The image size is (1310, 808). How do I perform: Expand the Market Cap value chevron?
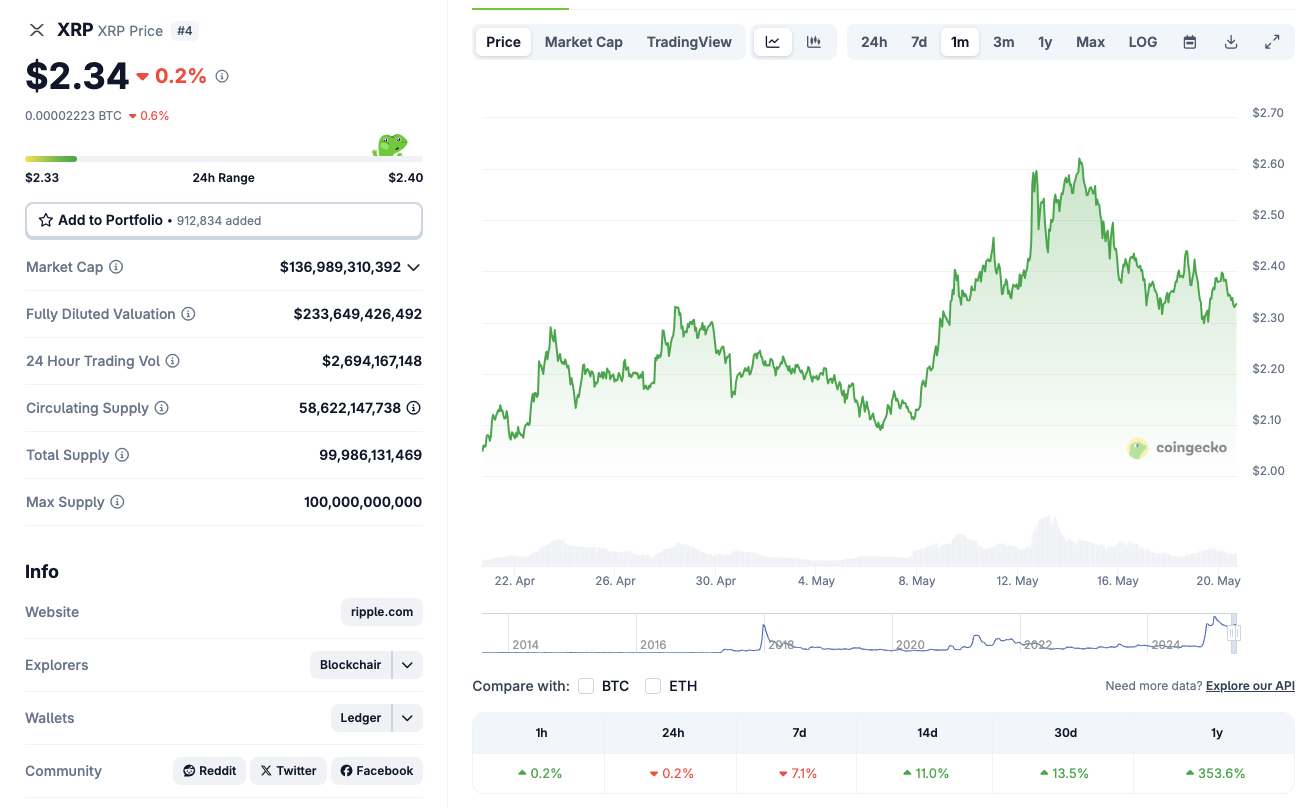(414, 267)
